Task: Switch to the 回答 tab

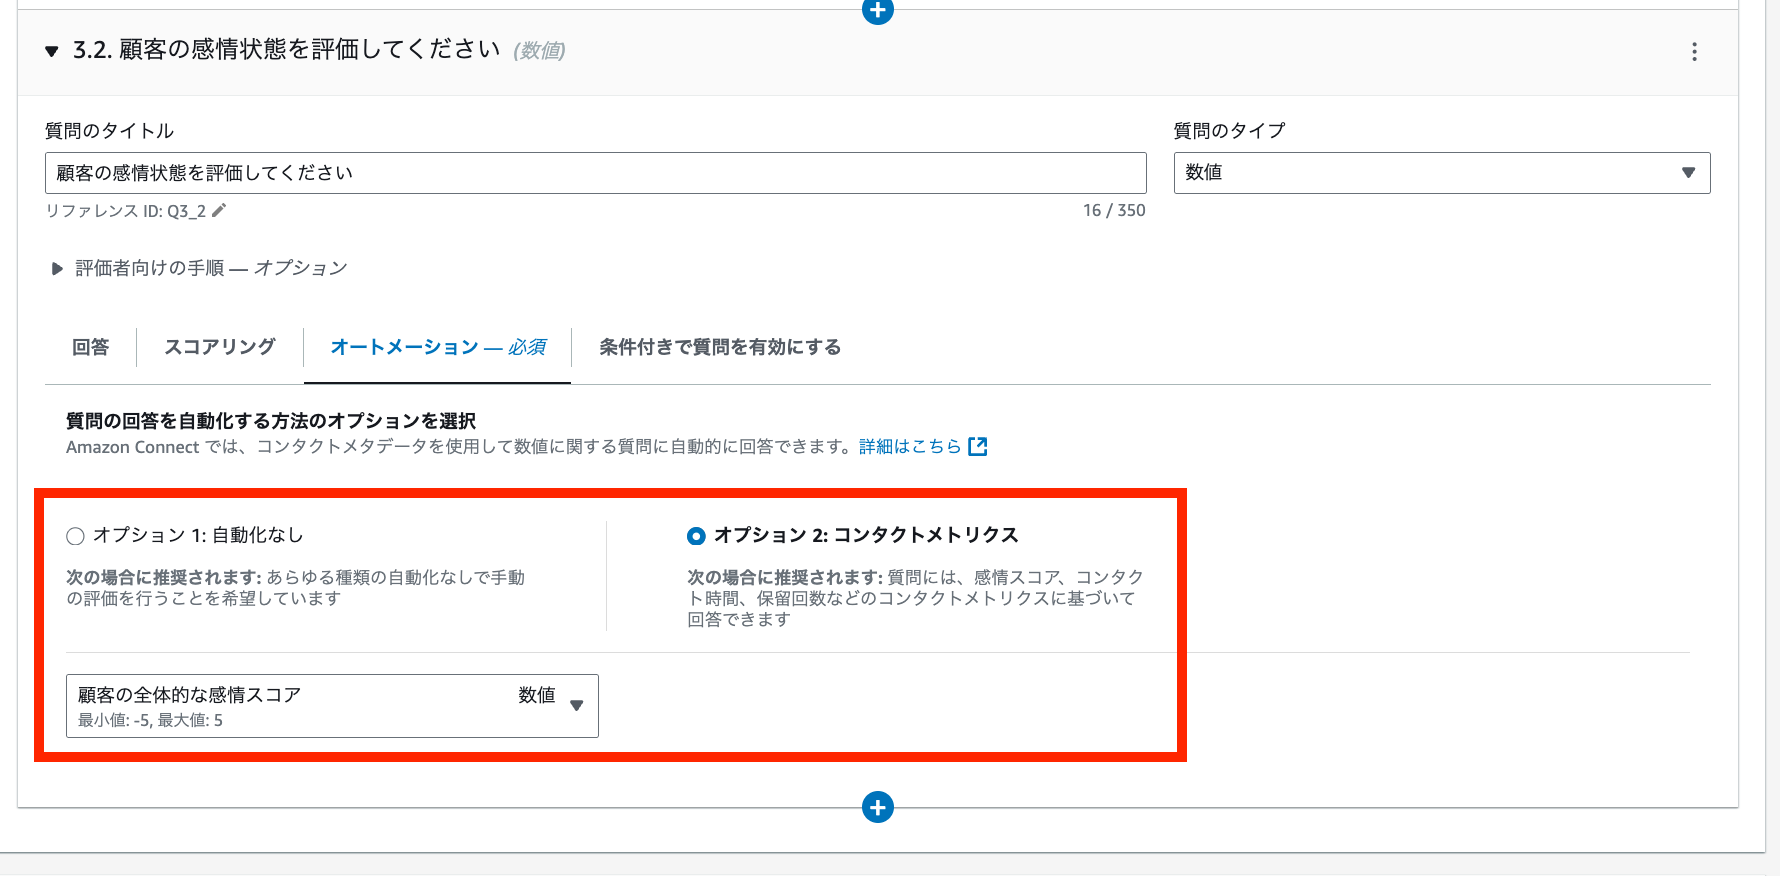Action: (90, 347)
